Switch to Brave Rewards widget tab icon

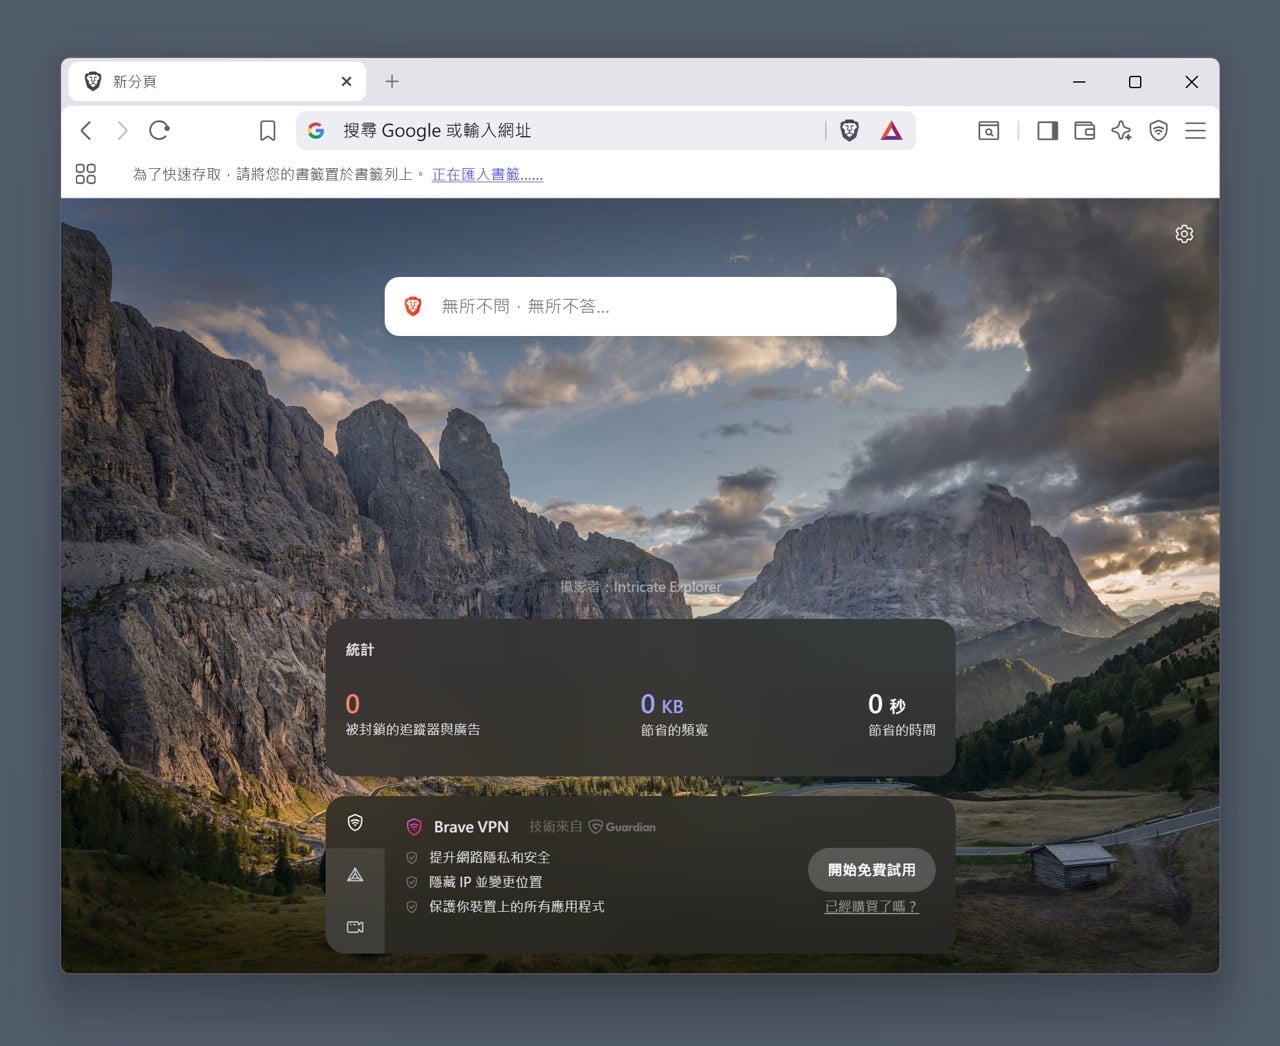tap(355, 875)
